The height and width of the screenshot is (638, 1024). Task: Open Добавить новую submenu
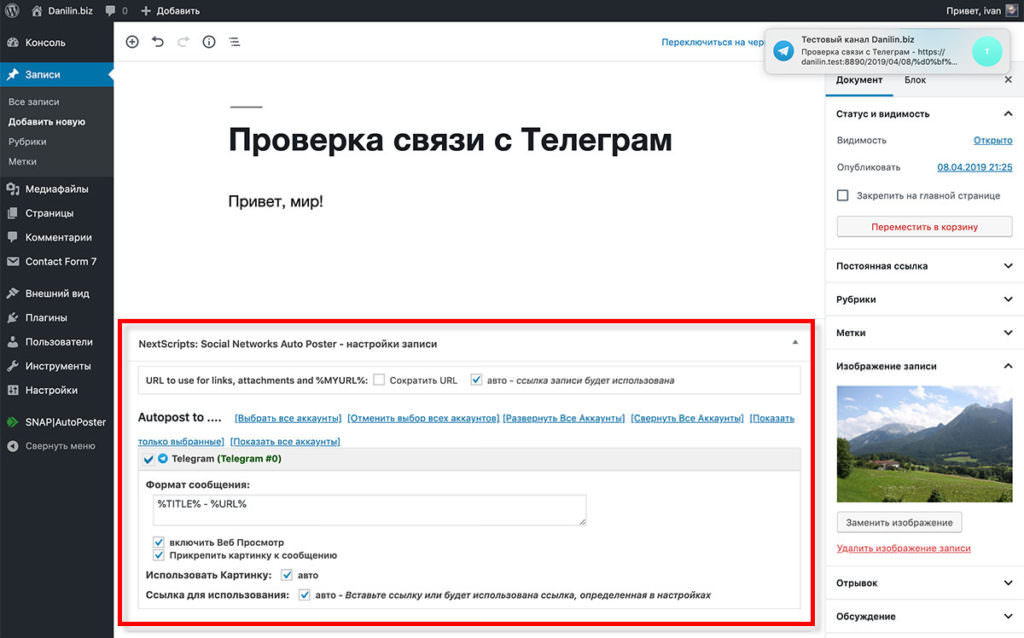point(46,121)
